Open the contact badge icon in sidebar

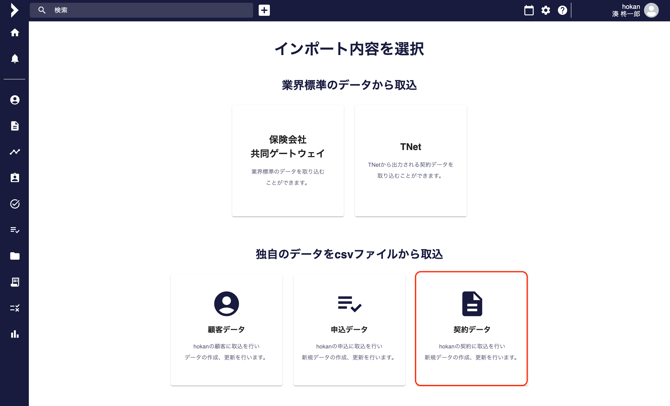[14, 178]
